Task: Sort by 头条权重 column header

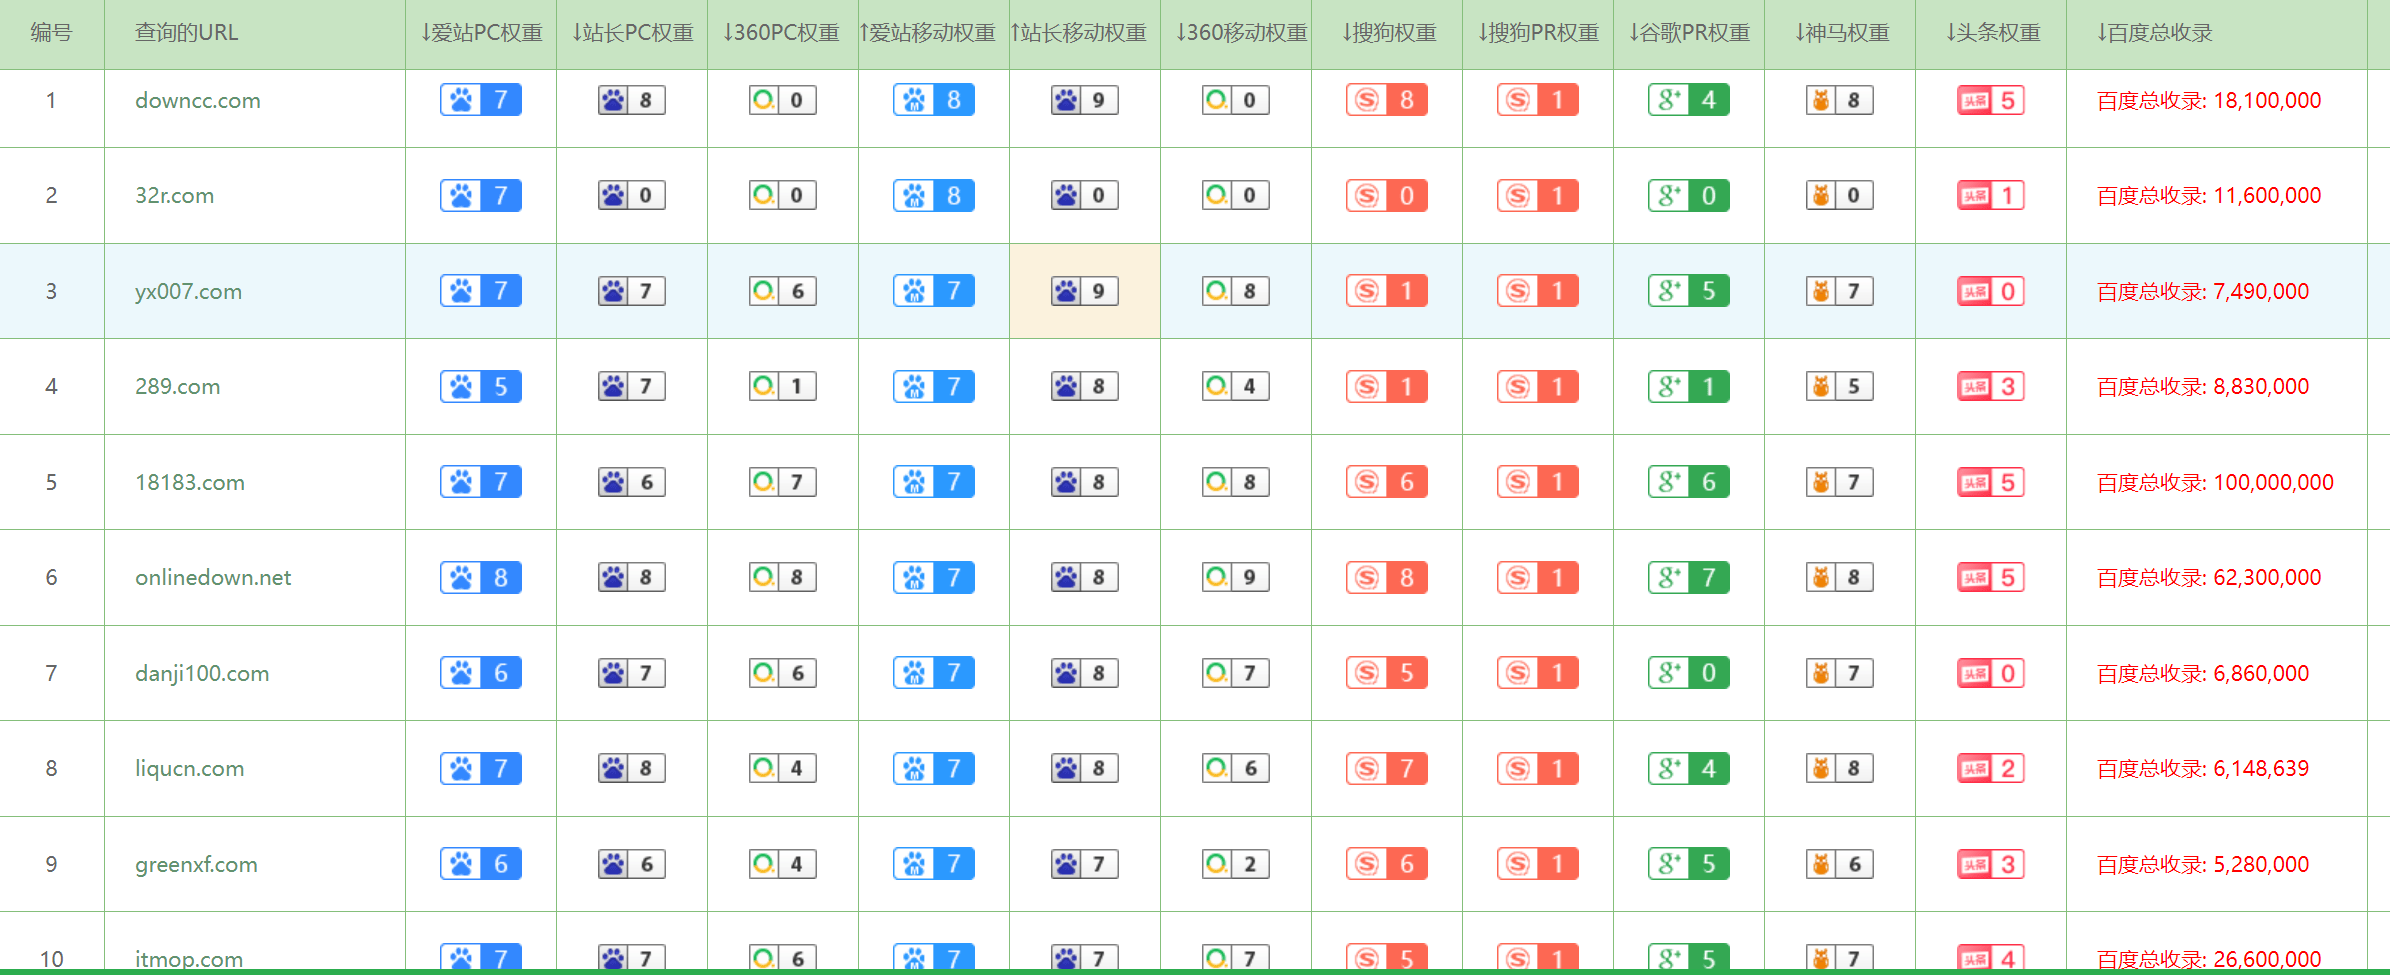Action: point(1992,33)
